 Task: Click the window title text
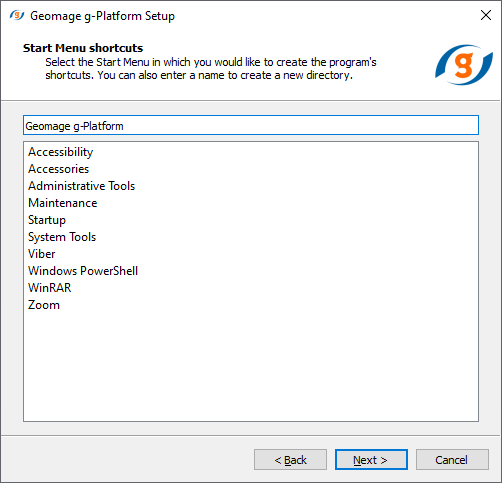(102, 16)
